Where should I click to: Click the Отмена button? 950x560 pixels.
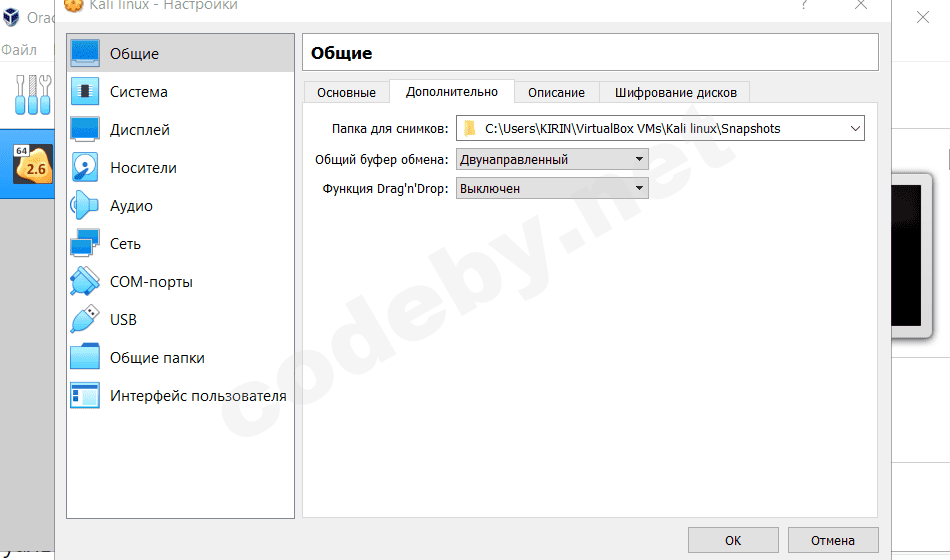pyautogui.click(x=833, y=540)
